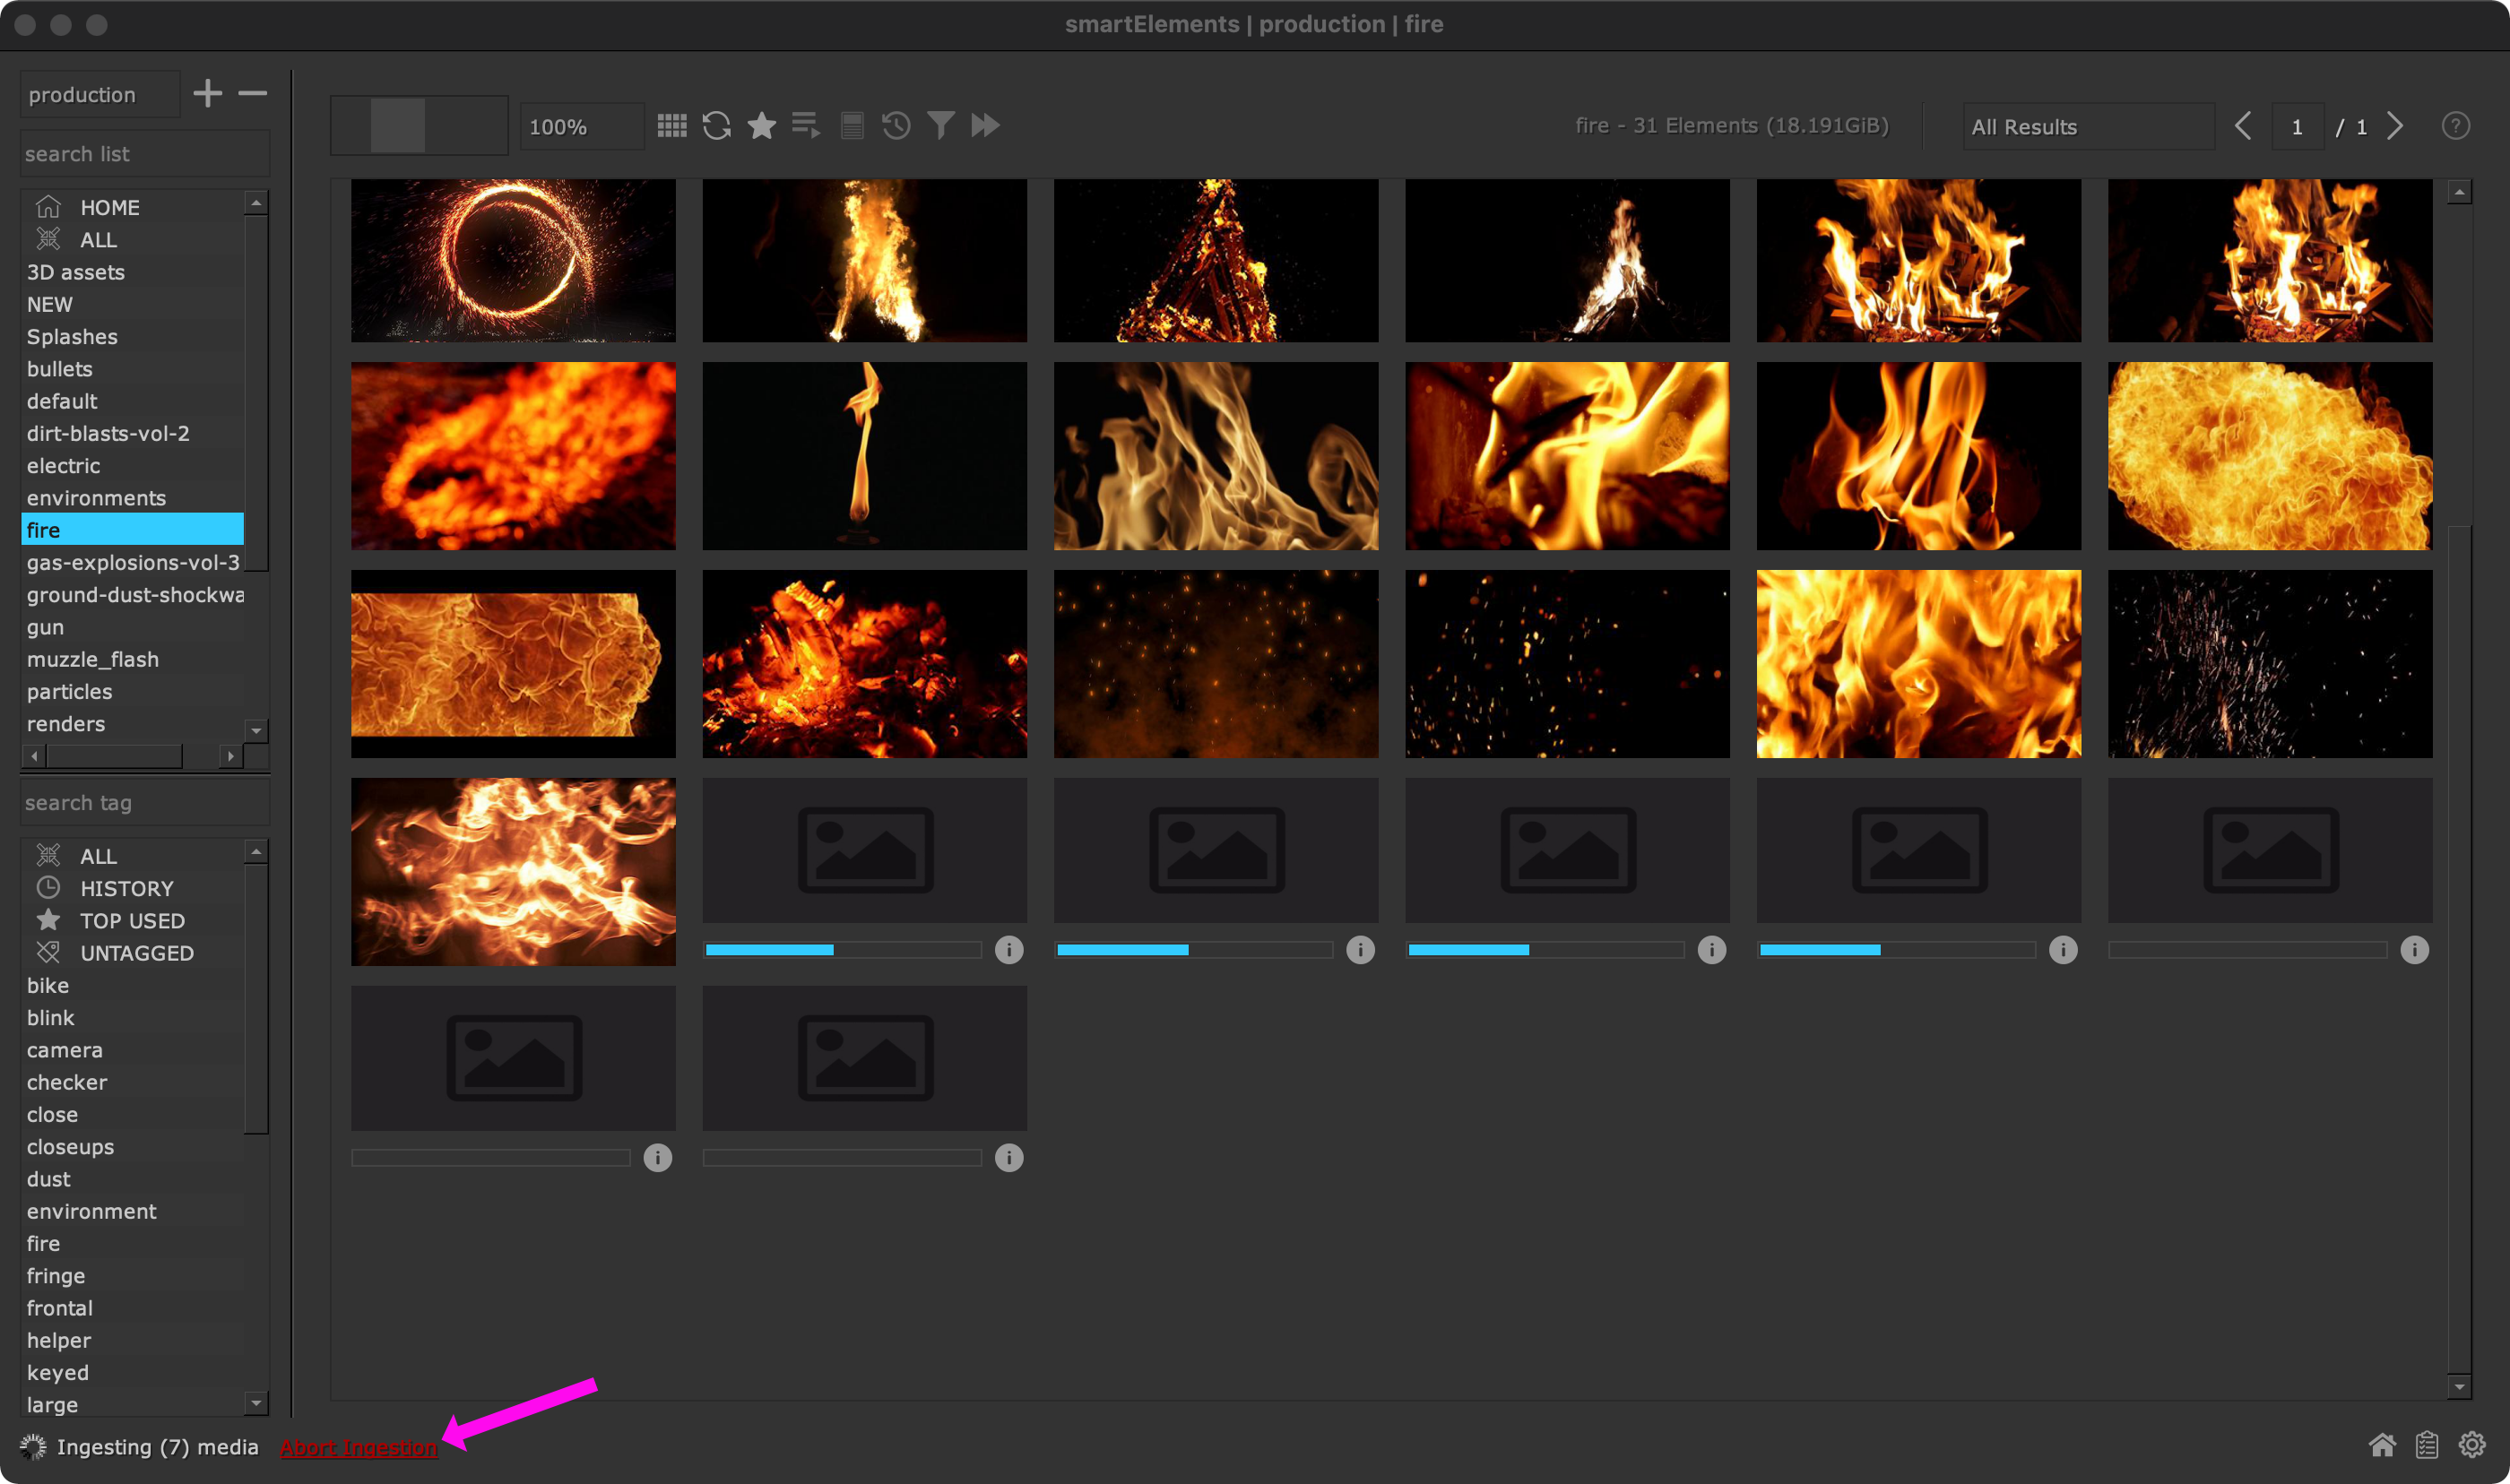Click the Abort Ingestion link

358,1447
